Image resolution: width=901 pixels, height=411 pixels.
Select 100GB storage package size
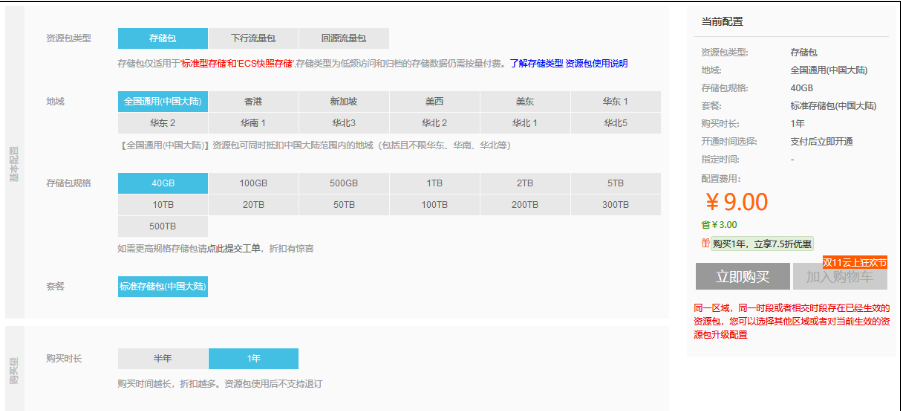coord(253,183)
